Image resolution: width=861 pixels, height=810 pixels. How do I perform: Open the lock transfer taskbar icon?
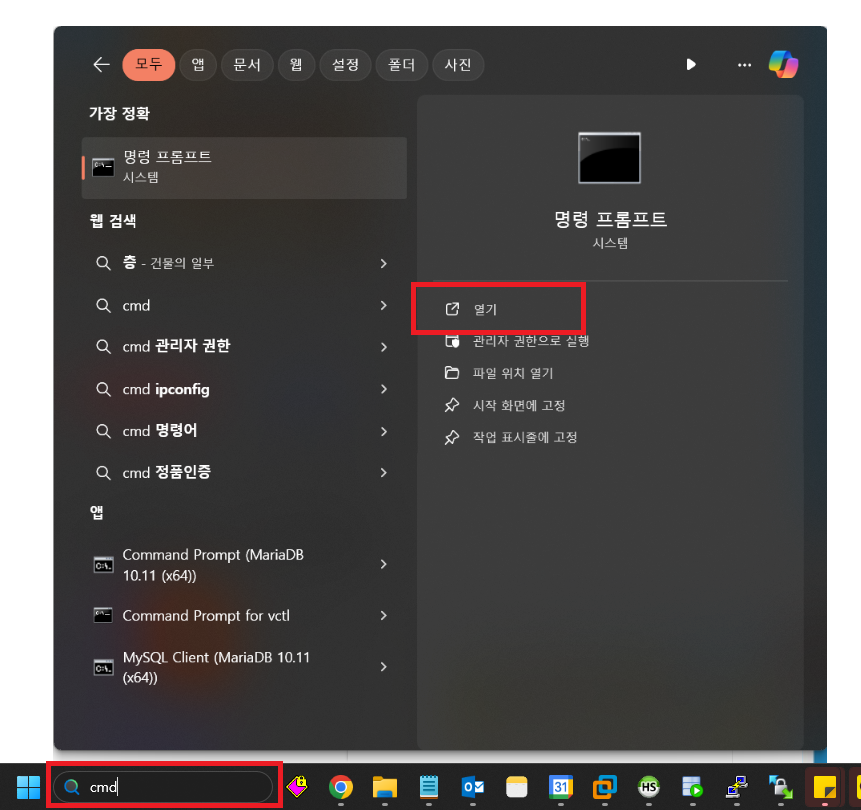tap(780, 787)
